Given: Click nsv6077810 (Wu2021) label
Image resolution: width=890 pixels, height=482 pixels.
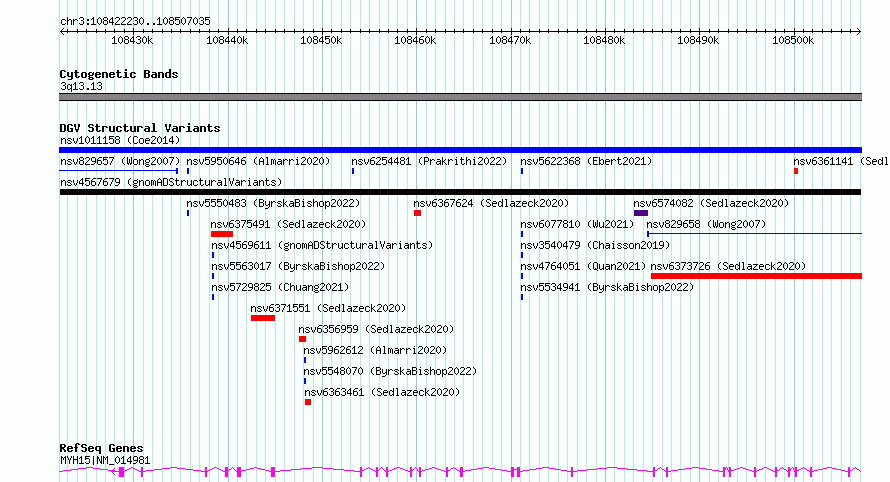Looking at the screenshot, I should (x=577, y=224).
